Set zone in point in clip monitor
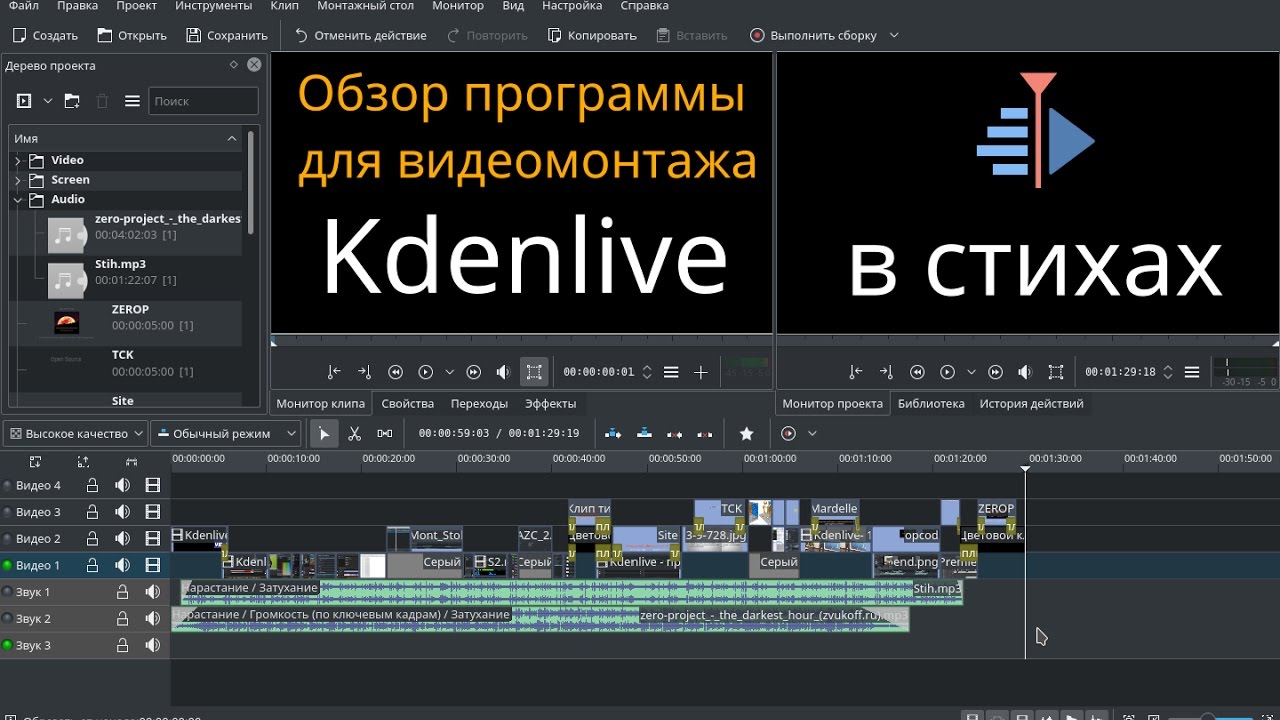Viewport: 1280px width, 720px height. 334,372
